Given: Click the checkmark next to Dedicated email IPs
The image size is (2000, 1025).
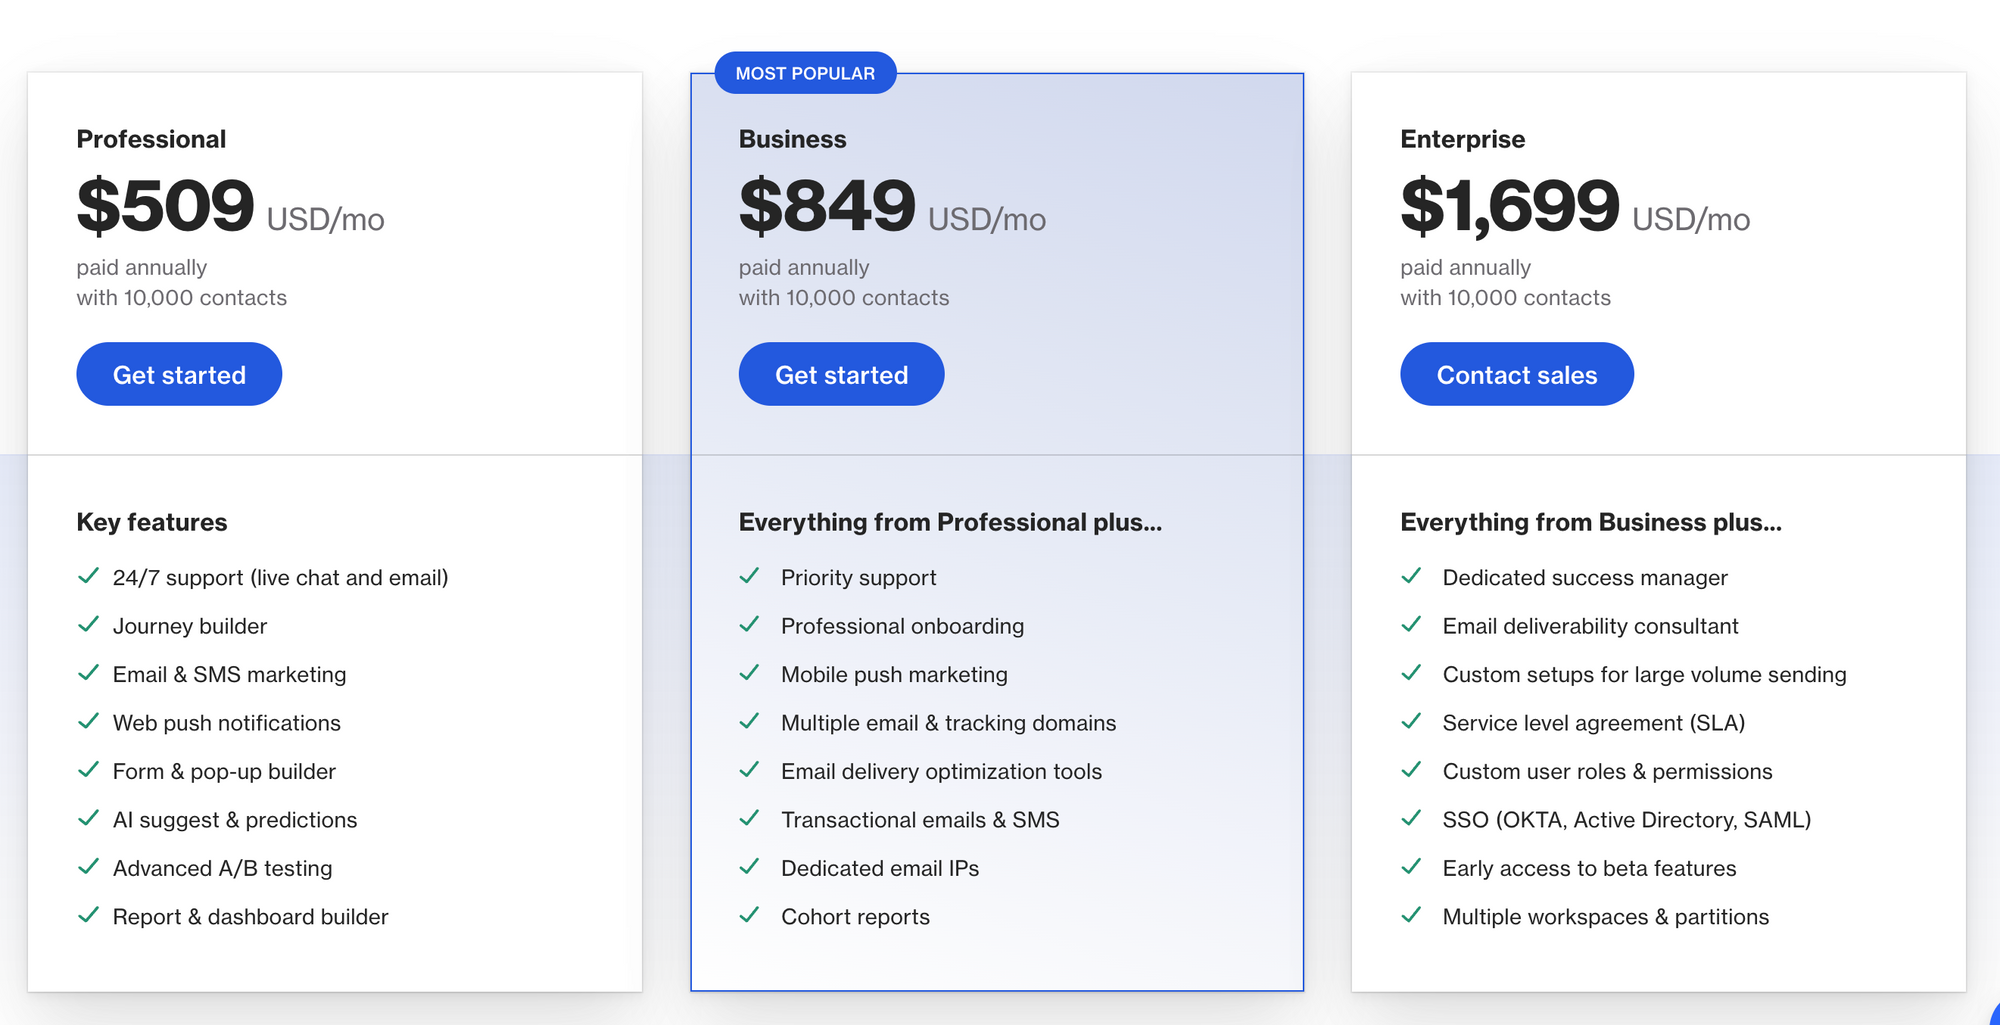Looking at the screenshot, I should [x=750, y=867].
